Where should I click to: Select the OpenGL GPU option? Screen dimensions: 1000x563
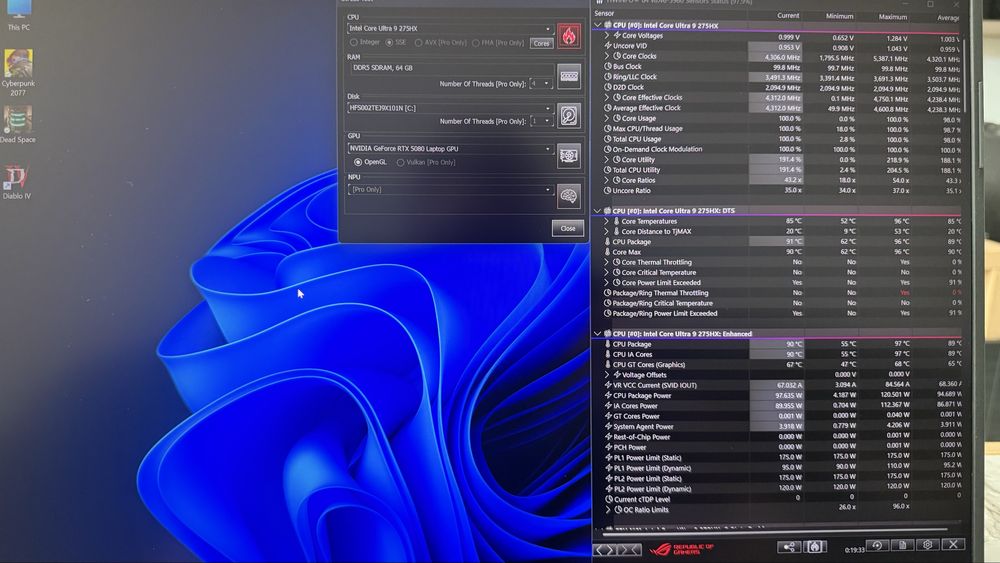[371, 162]
